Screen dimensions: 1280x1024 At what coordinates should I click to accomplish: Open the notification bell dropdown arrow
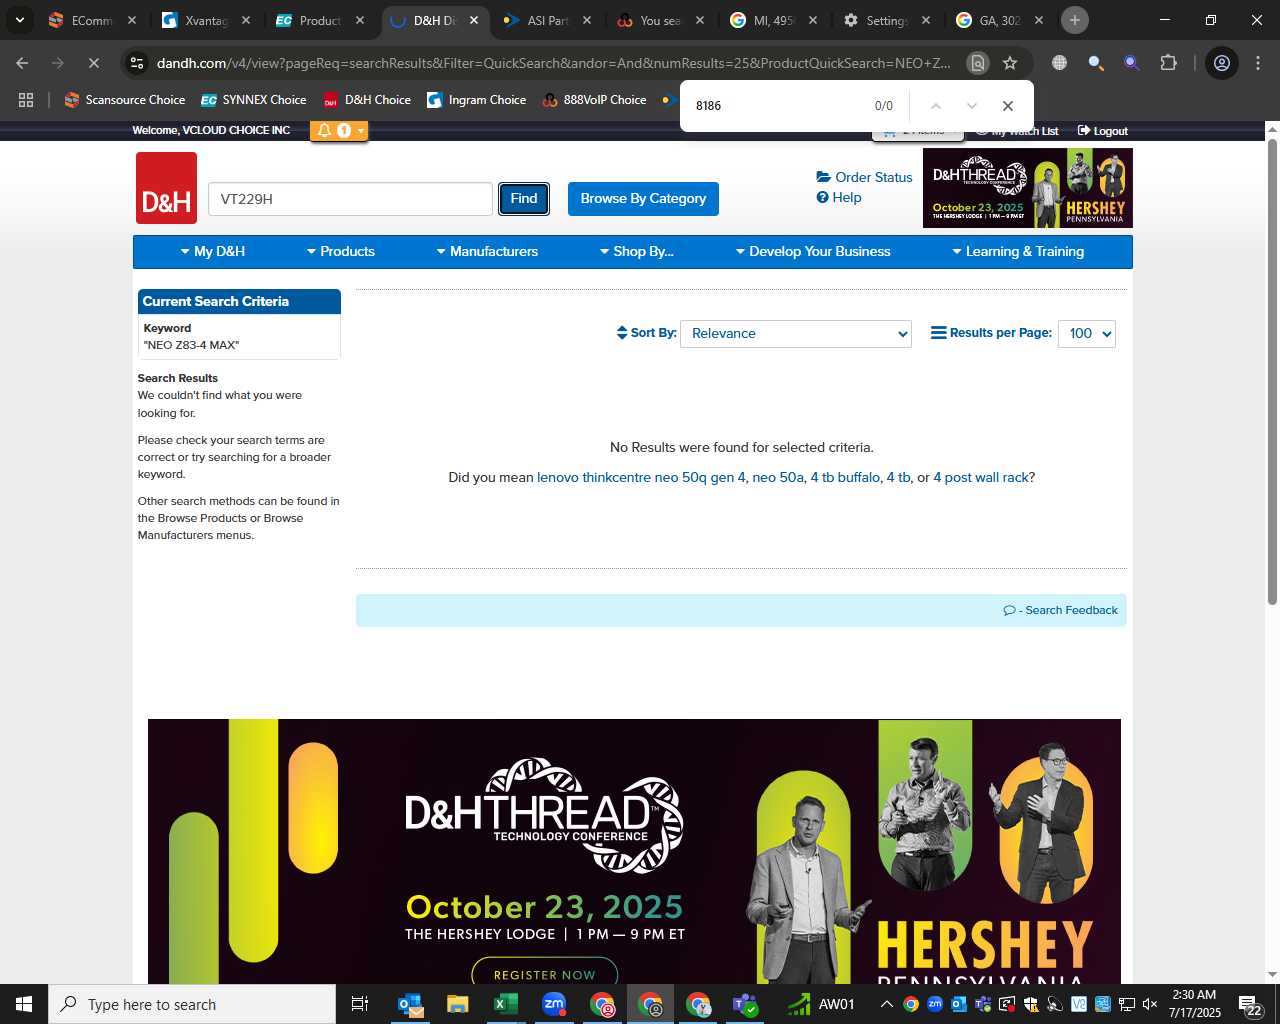361,130
